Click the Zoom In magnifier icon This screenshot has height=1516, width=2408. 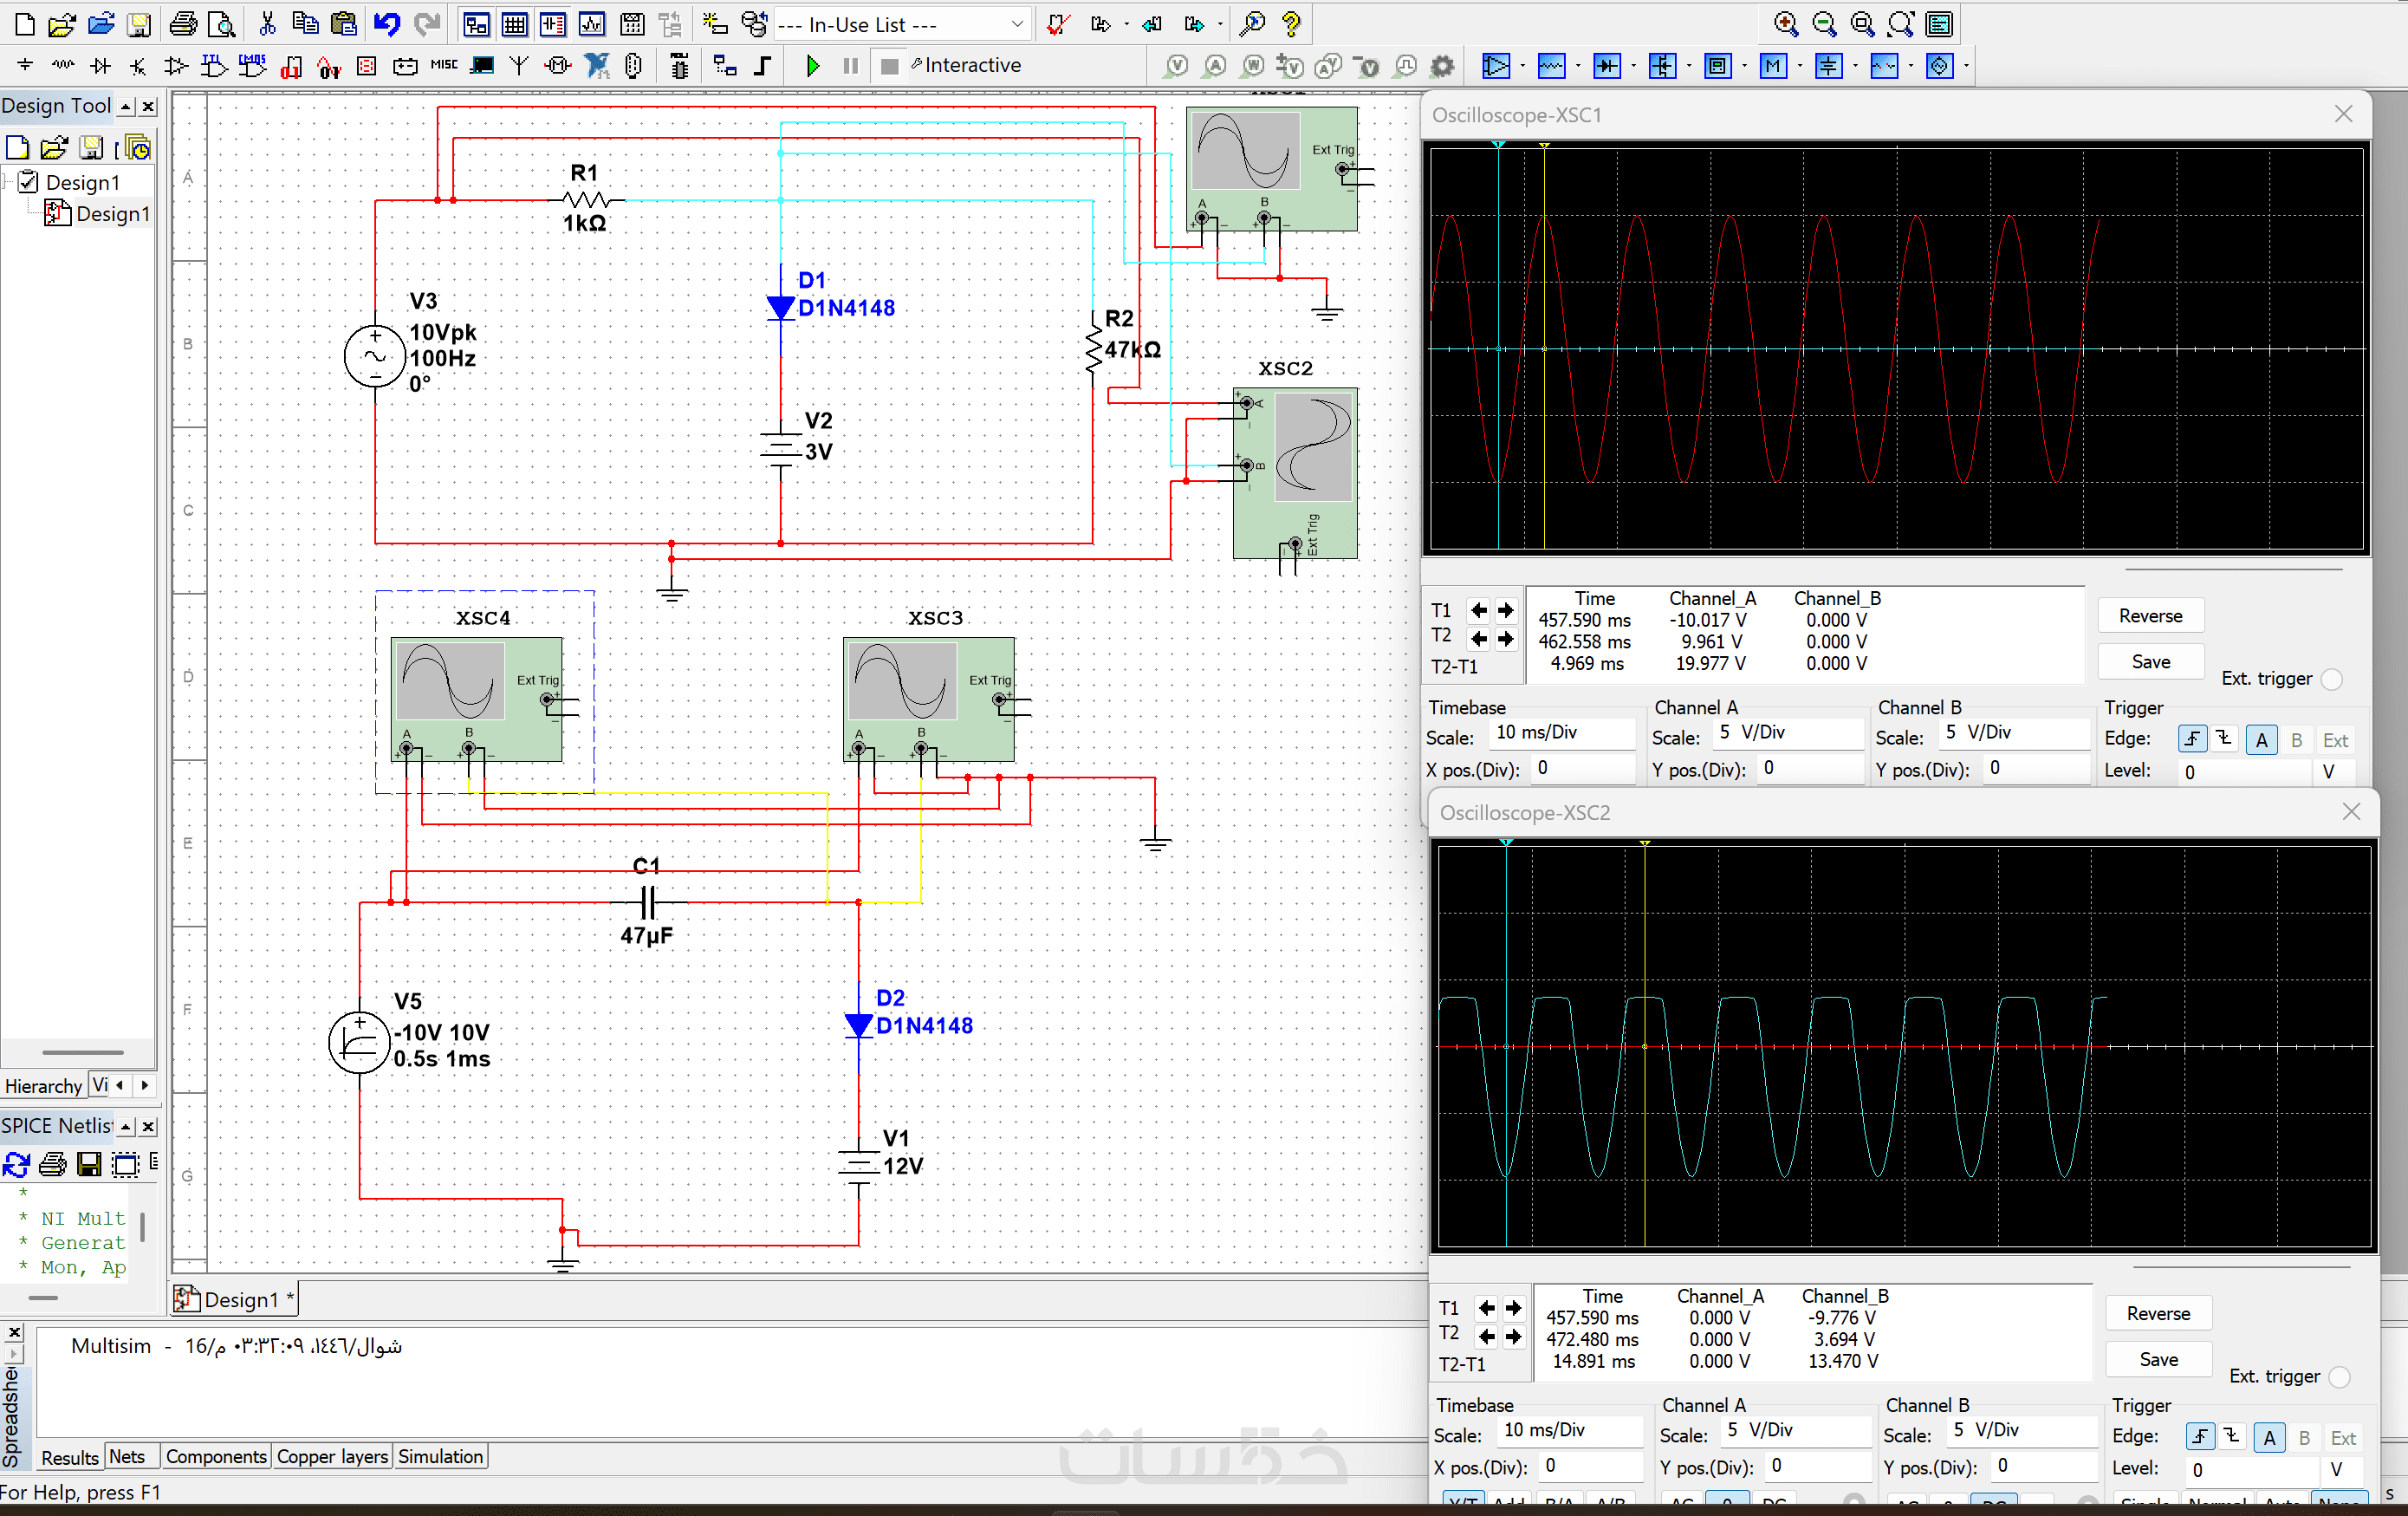pos(1785,24)
